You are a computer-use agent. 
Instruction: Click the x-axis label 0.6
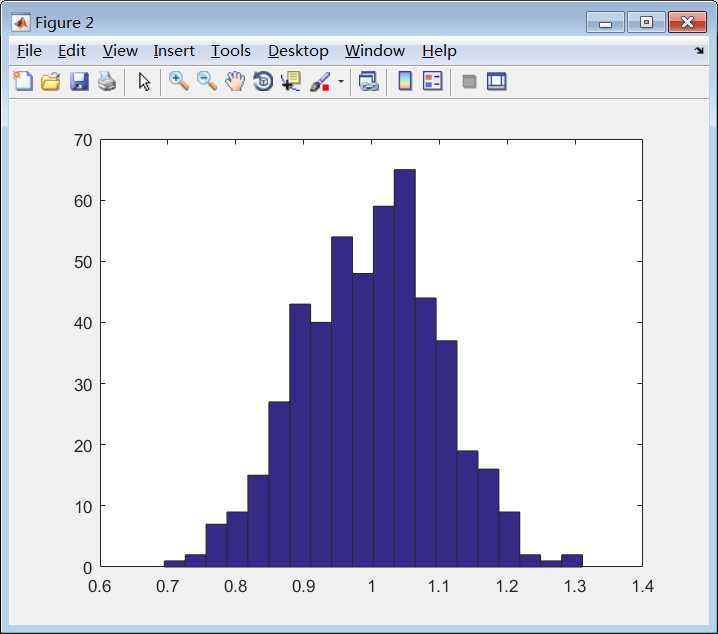pyautogui.click(x=99, y=586)
